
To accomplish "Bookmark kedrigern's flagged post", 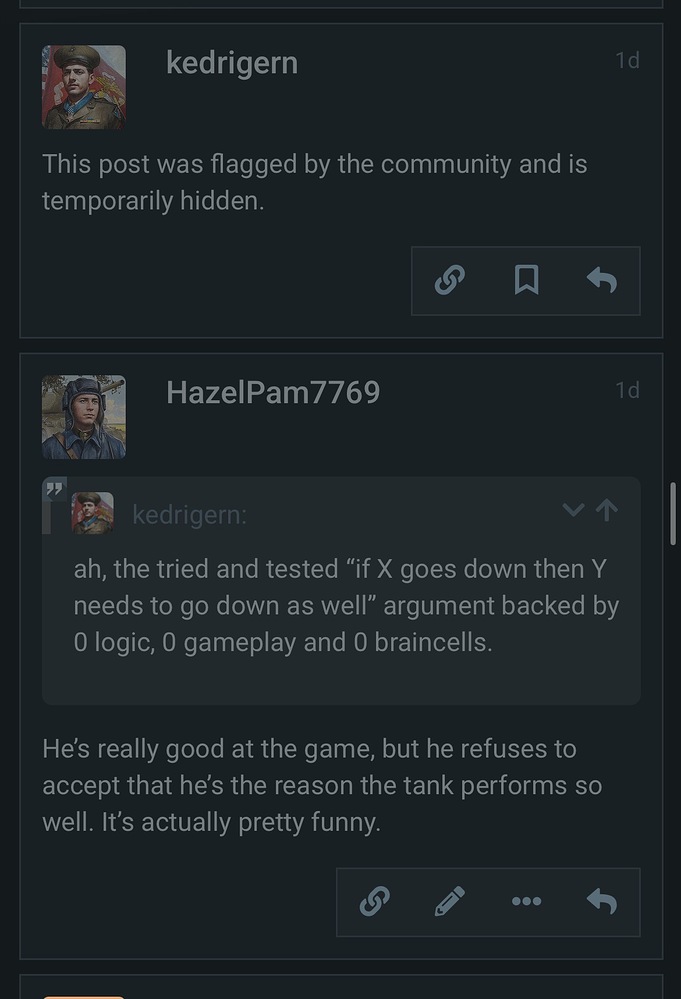I will point(526,280).
